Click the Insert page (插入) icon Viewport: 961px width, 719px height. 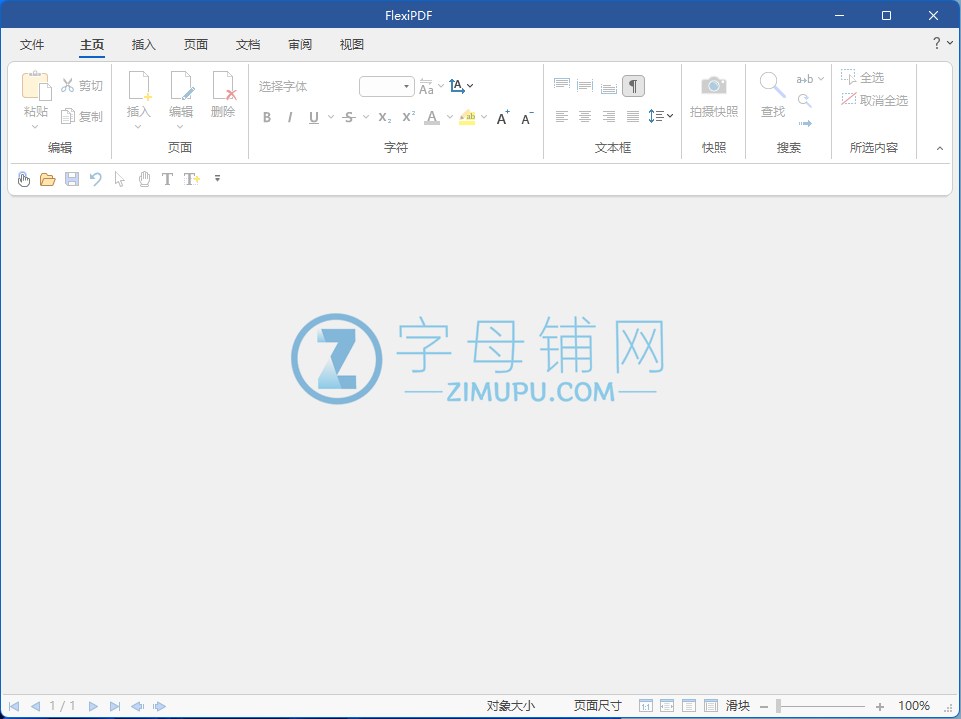[139, 85]
